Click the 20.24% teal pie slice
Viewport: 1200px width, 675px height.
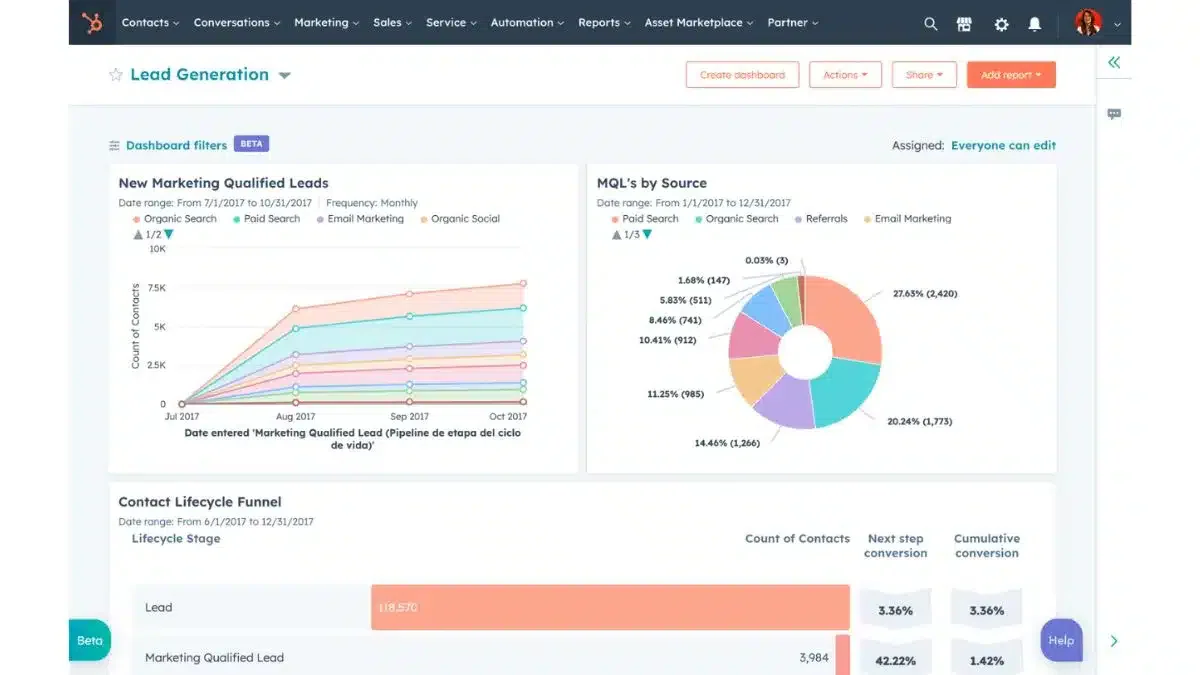845,394
